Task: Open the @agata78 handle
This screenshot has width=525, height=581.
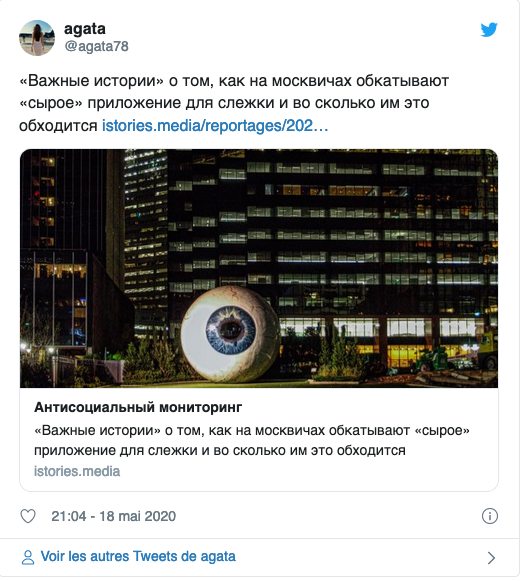Action: tap(96, 46)
